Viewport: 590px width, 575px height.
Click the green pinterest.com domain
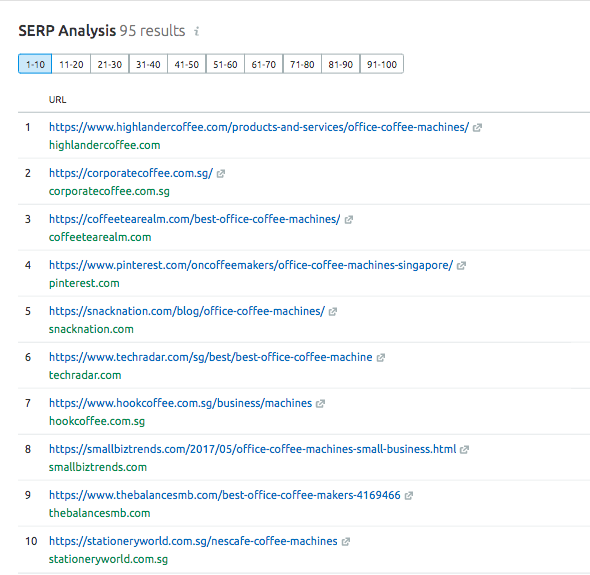tap(84, 283)
